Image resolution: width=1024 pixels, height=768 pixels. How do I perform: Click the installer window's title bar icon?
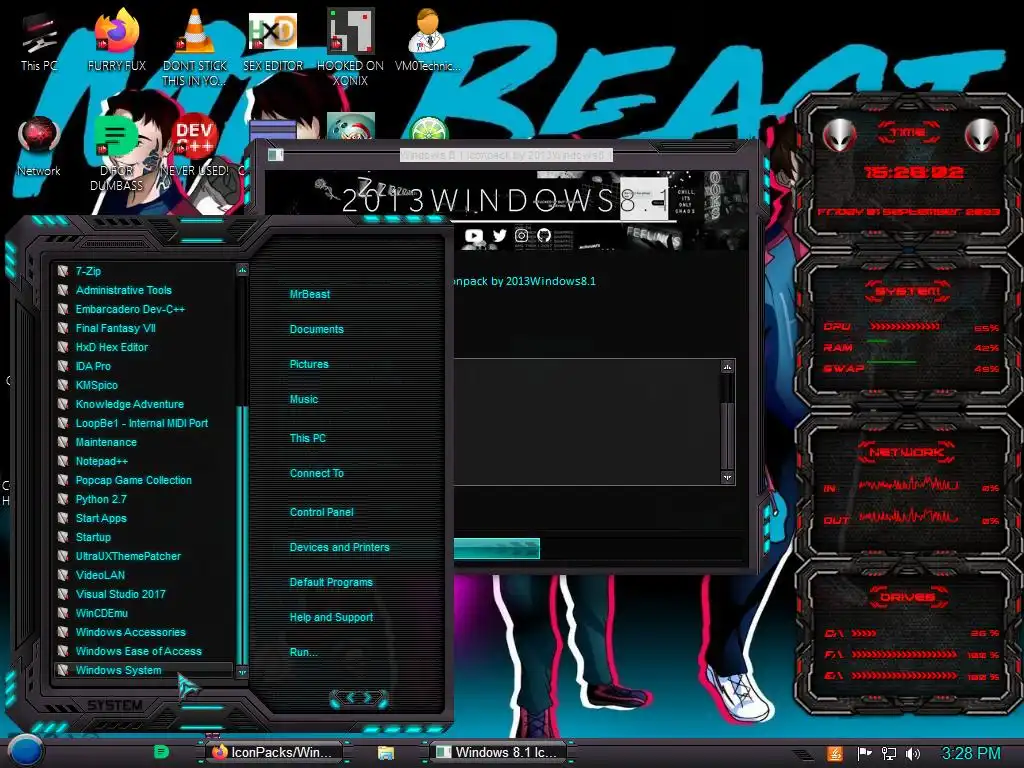(x=275, y=155)
